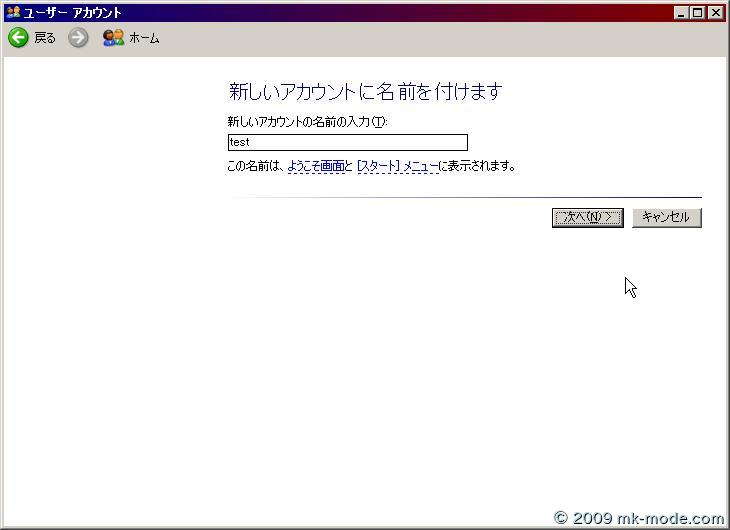Click the User Accounts icon in title bar
Image resolution: width=730 pixels, height=530 pixels.
coord(12,12)
